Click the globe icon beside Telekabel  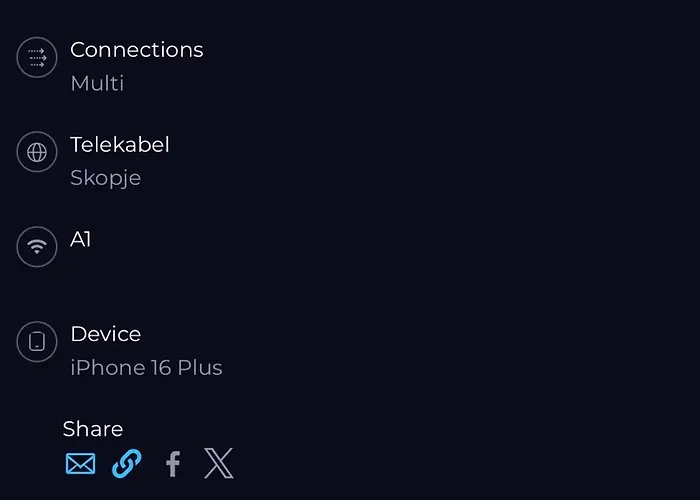(x=37, y=152)
